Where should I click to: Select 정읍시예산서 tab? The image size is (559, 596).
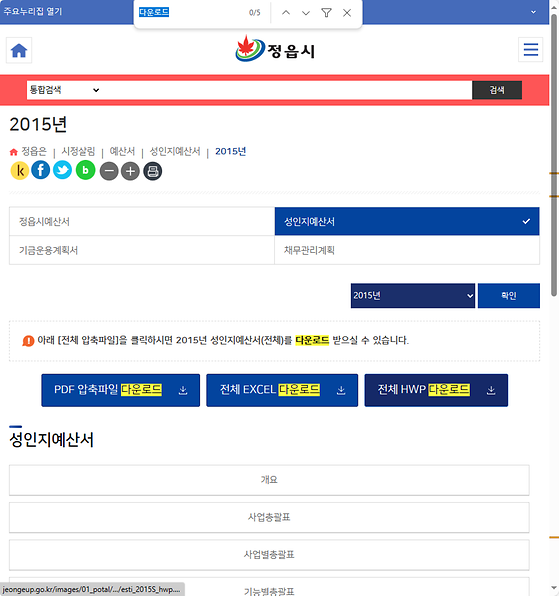pyautogui.click(x=142, y=221)
